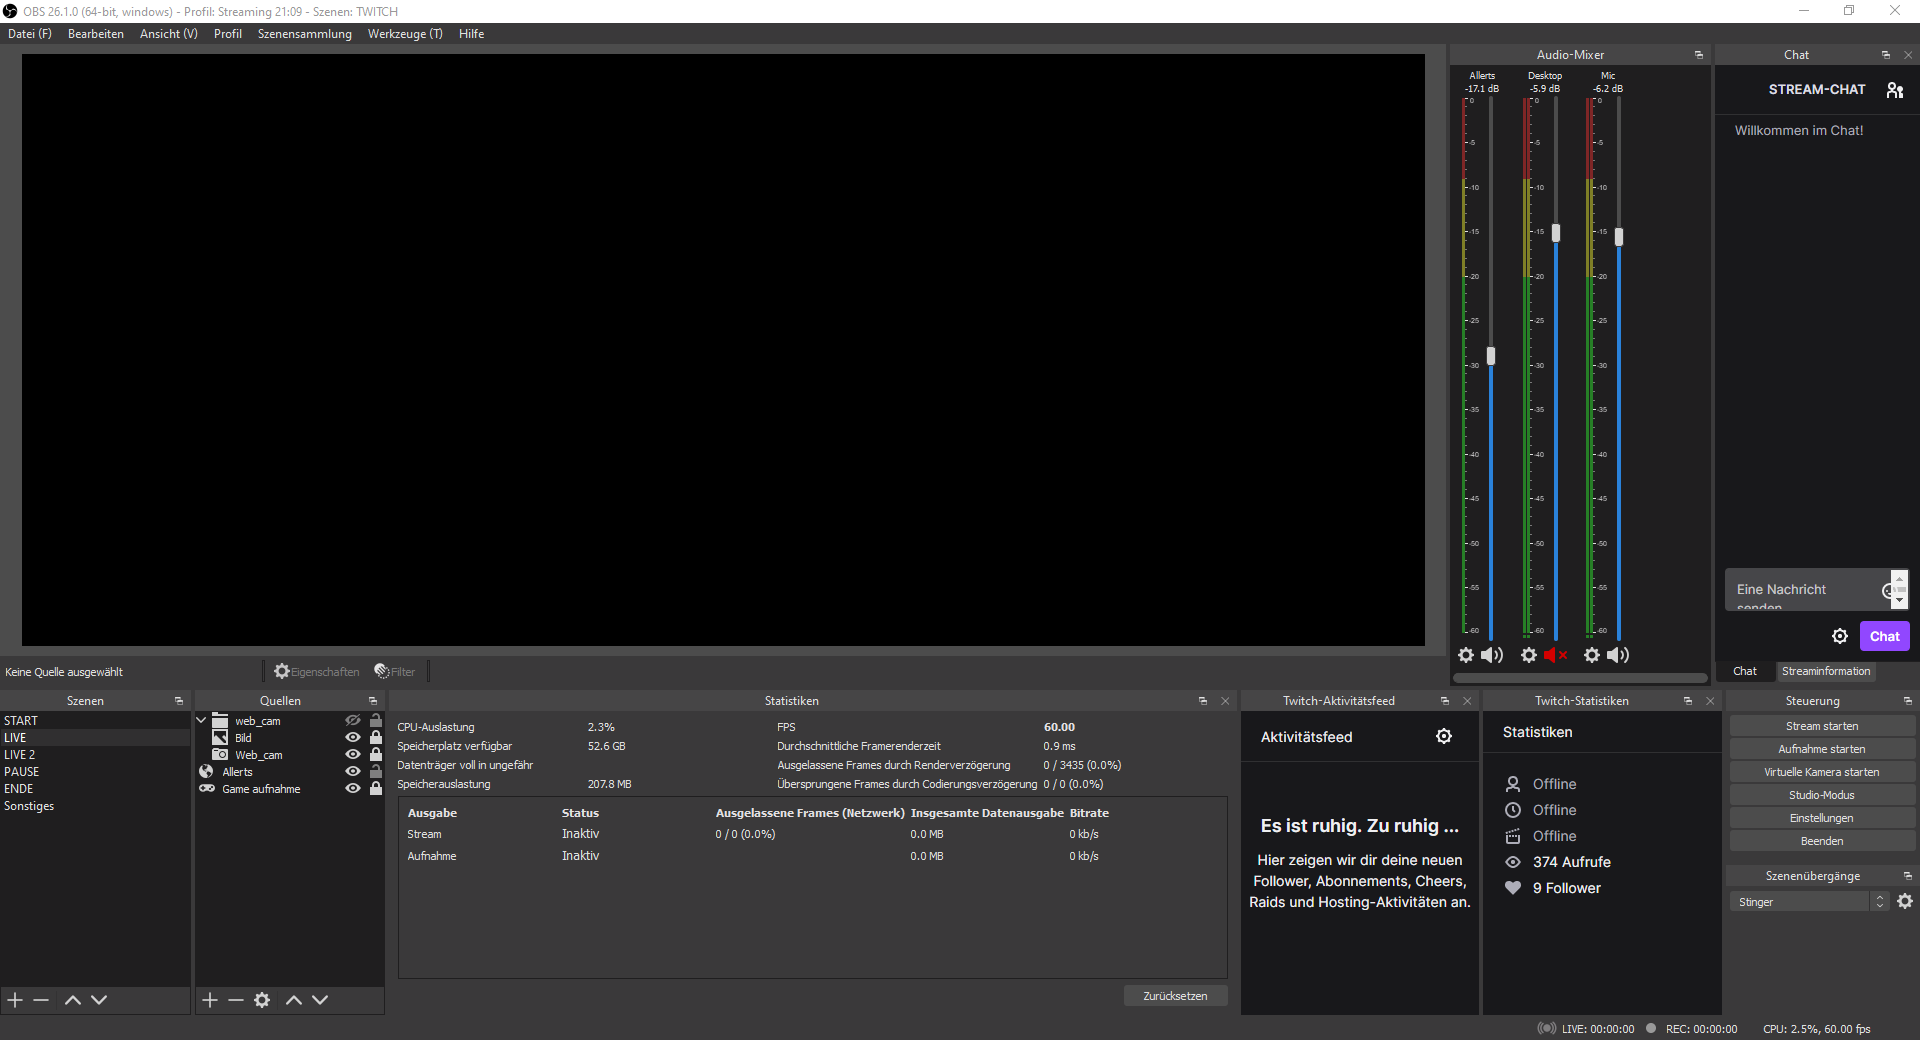The image size is (1920, 1040).
Task: Toggle lock on the Bild source
Action: coord(376,738)
